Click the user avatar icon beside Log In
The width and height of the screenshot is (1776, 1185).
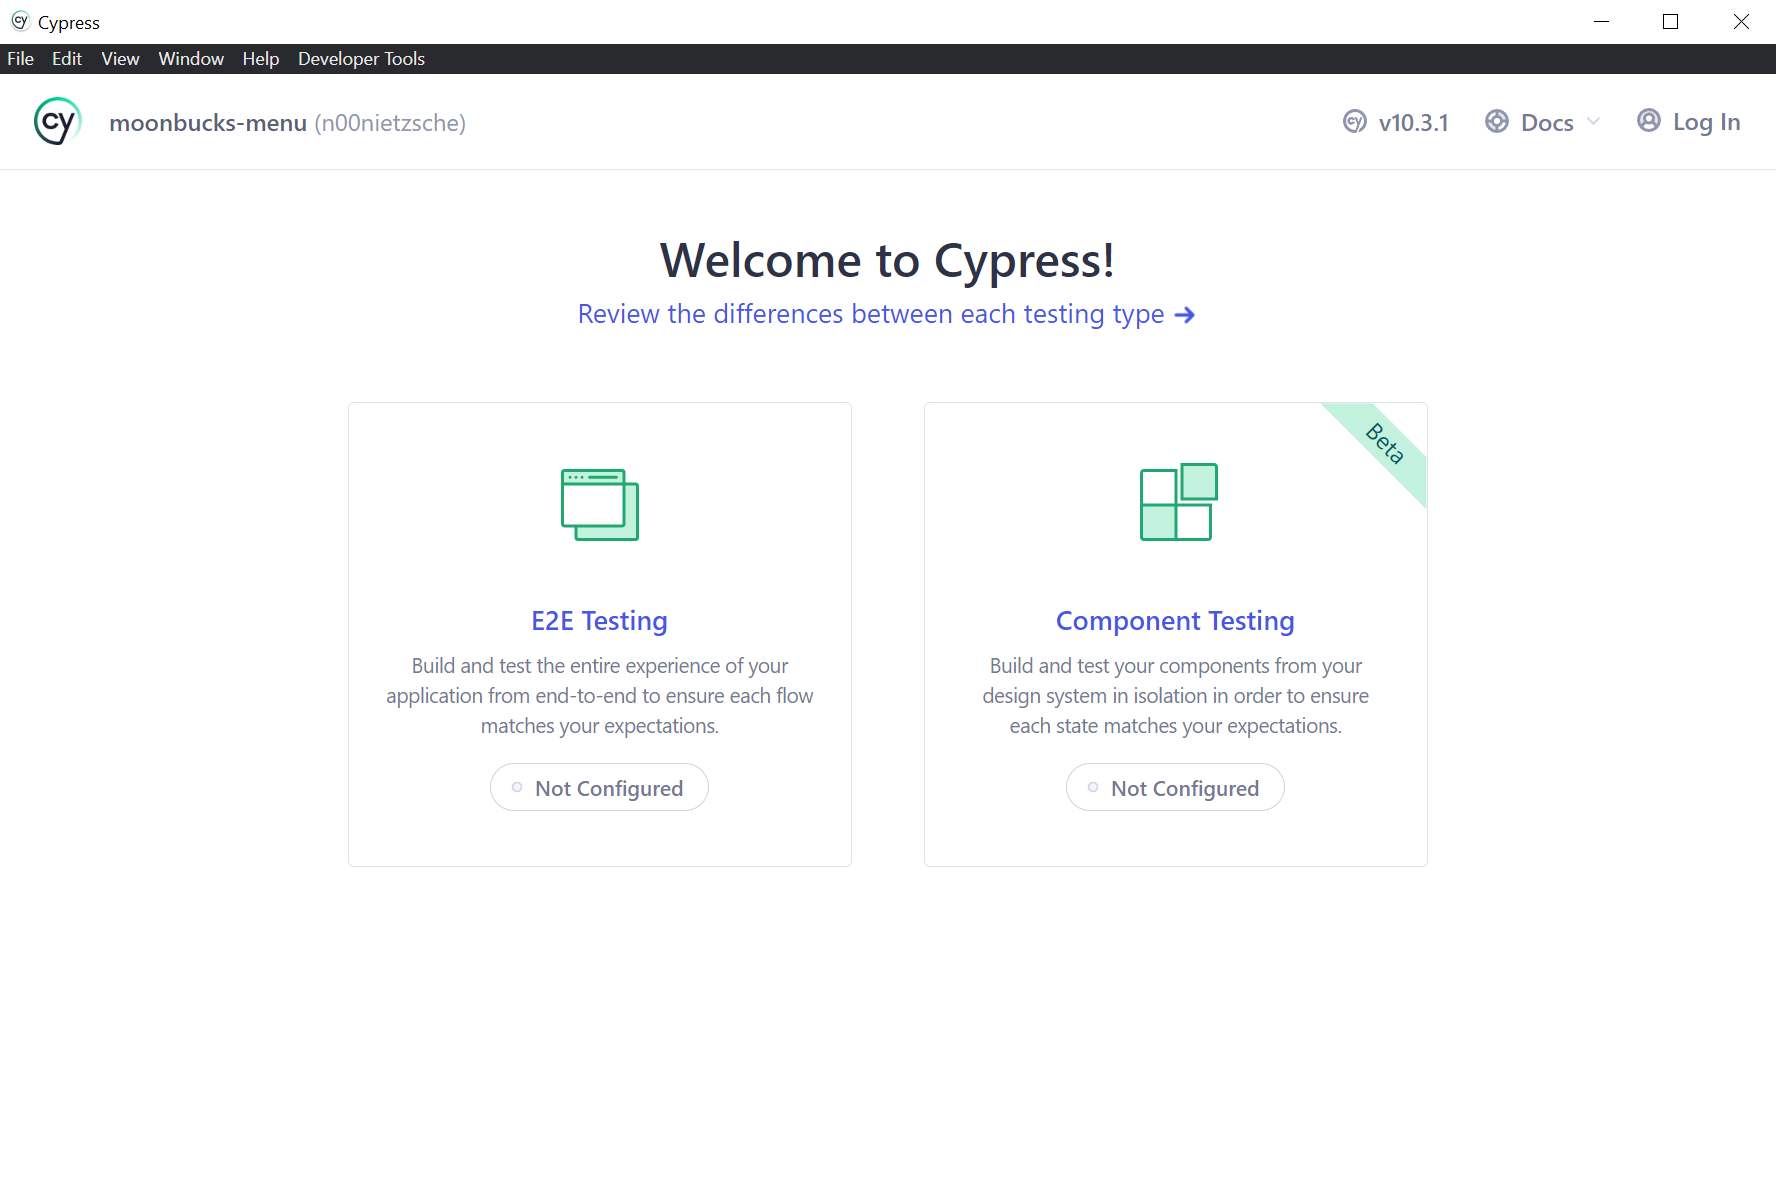pyautogui.click(x=1648, y=121)
